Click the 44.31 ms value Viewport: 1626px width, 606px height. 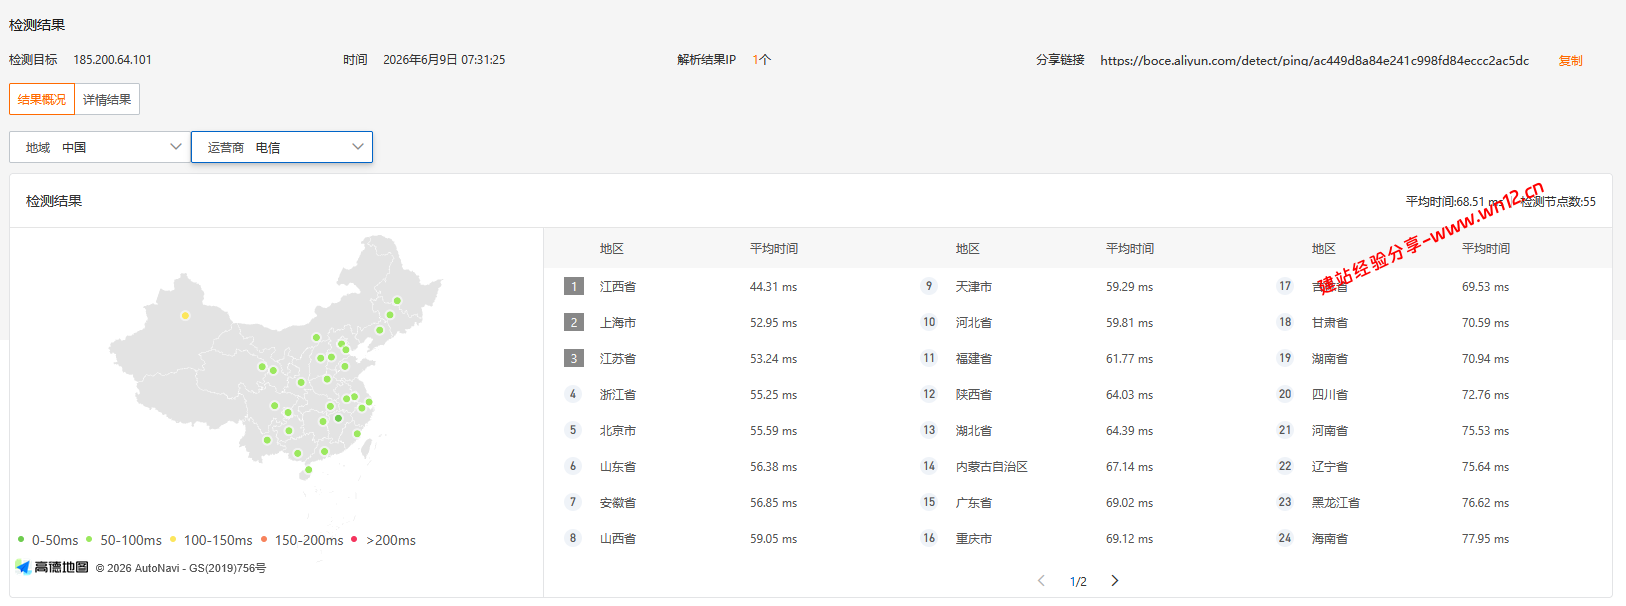coord(773,287)
